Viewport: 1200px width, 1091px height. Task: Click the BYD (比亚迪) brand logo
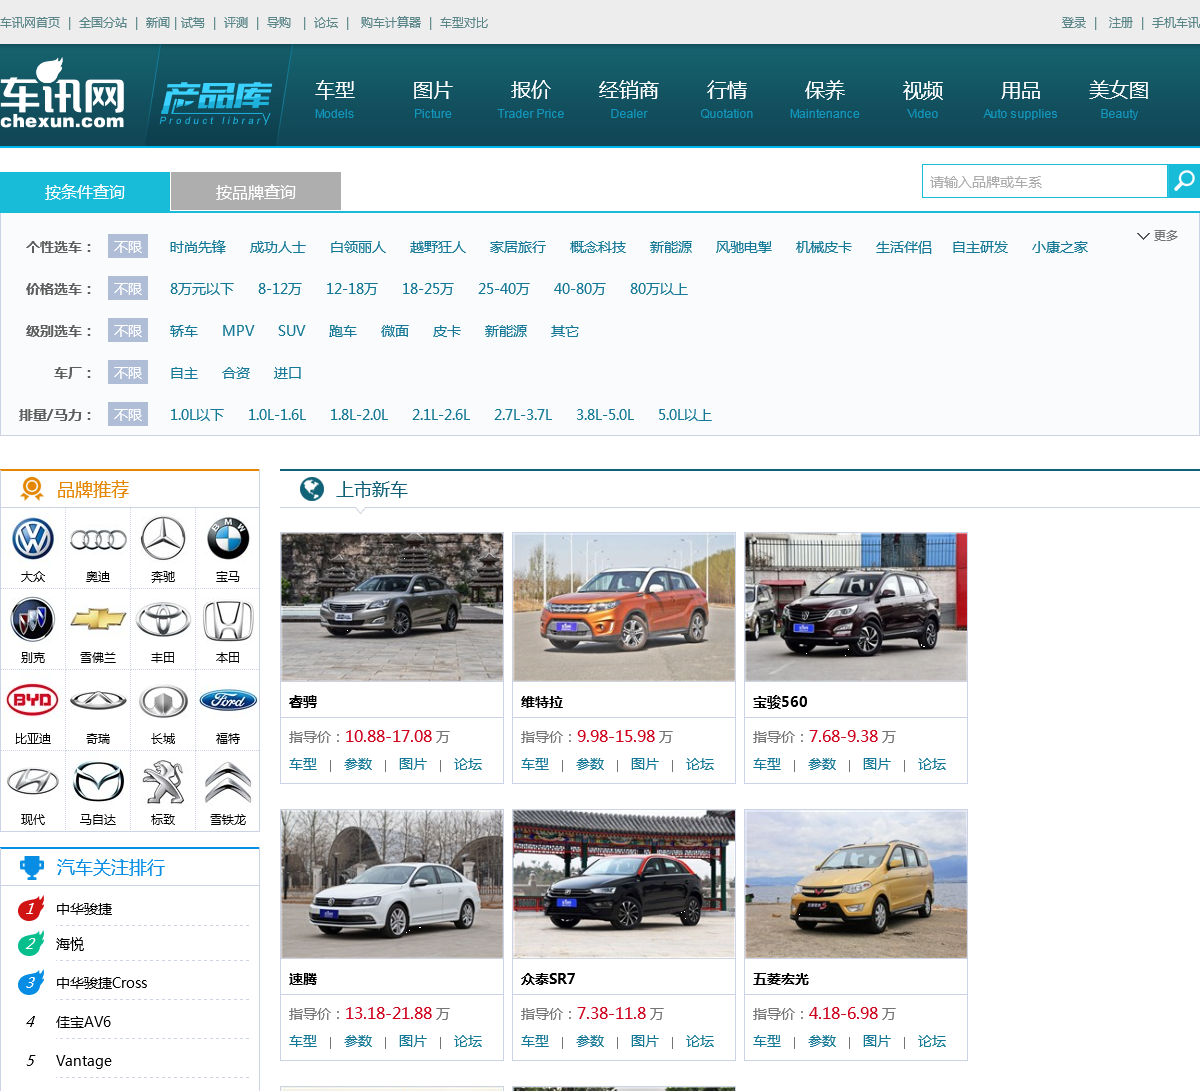pos(33,701)
